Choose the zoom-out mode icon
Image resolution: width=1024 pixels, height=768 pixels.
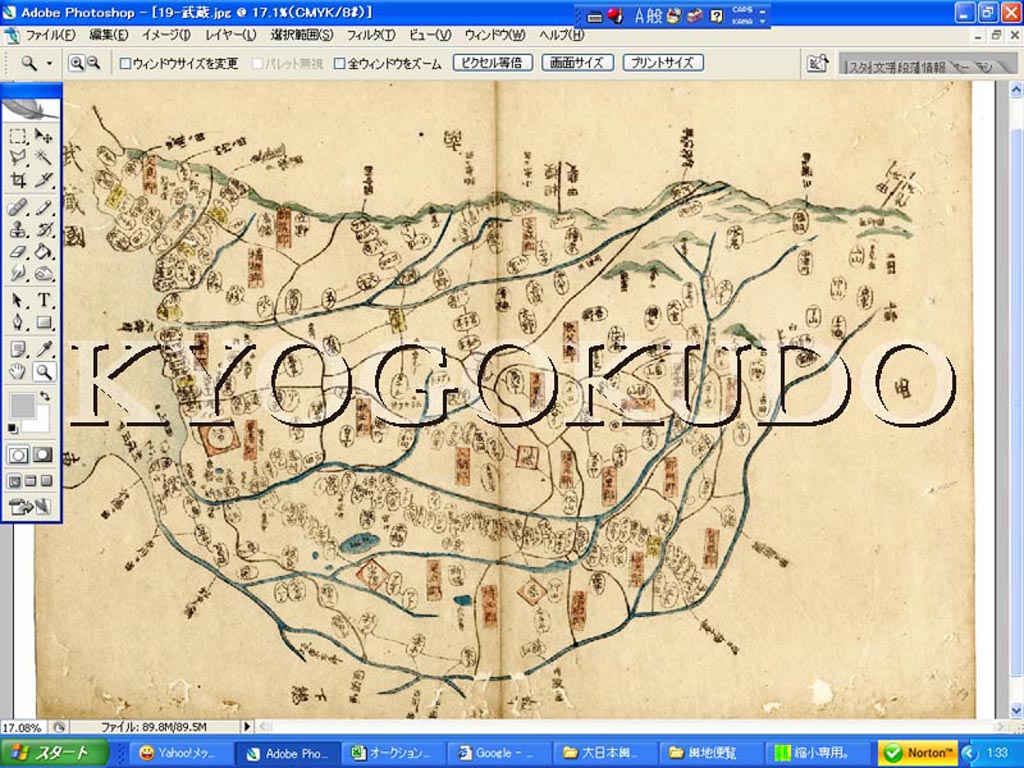tap(93, 63)
